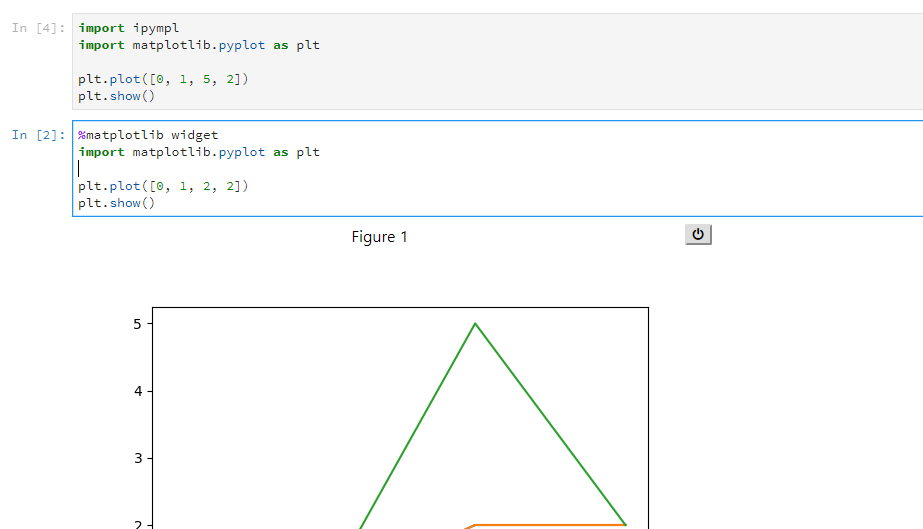The height and width of the screenshot is (529, 923).
Task: Click the matplotlib import line in cell In [4]
Action: (199, 45)
